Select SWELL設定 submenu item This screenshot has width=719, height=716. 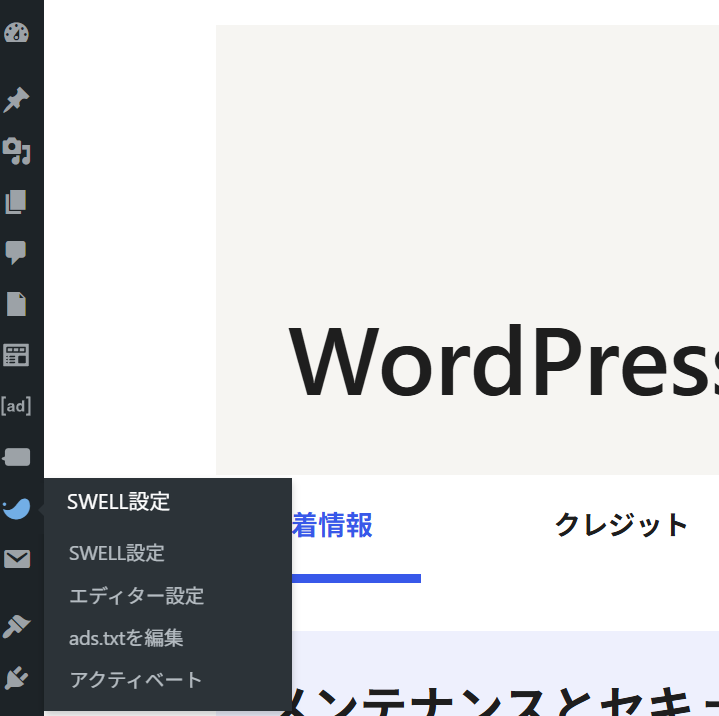pyautogui.click(x=116, y=553)
